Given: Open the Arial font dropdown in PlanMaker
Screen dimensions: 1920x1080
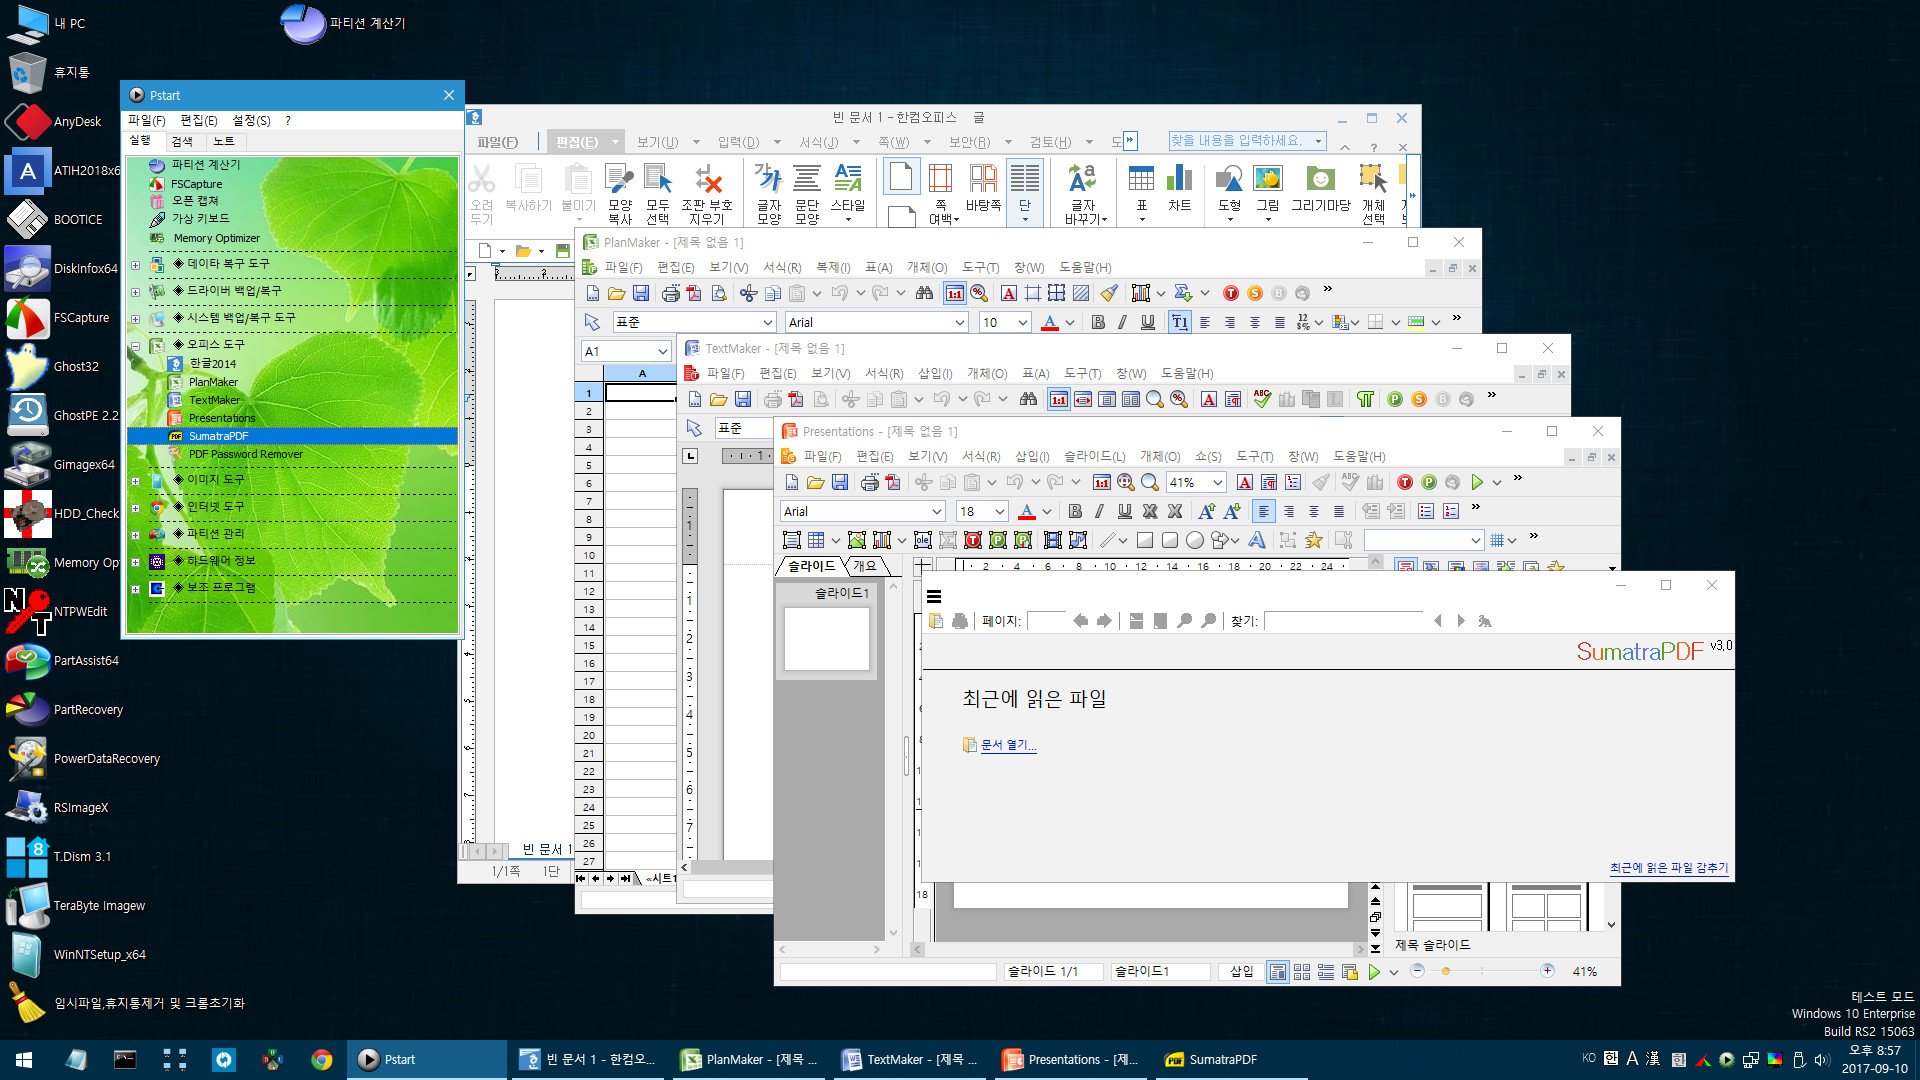Looking at the screenshot, I should 960,322.
